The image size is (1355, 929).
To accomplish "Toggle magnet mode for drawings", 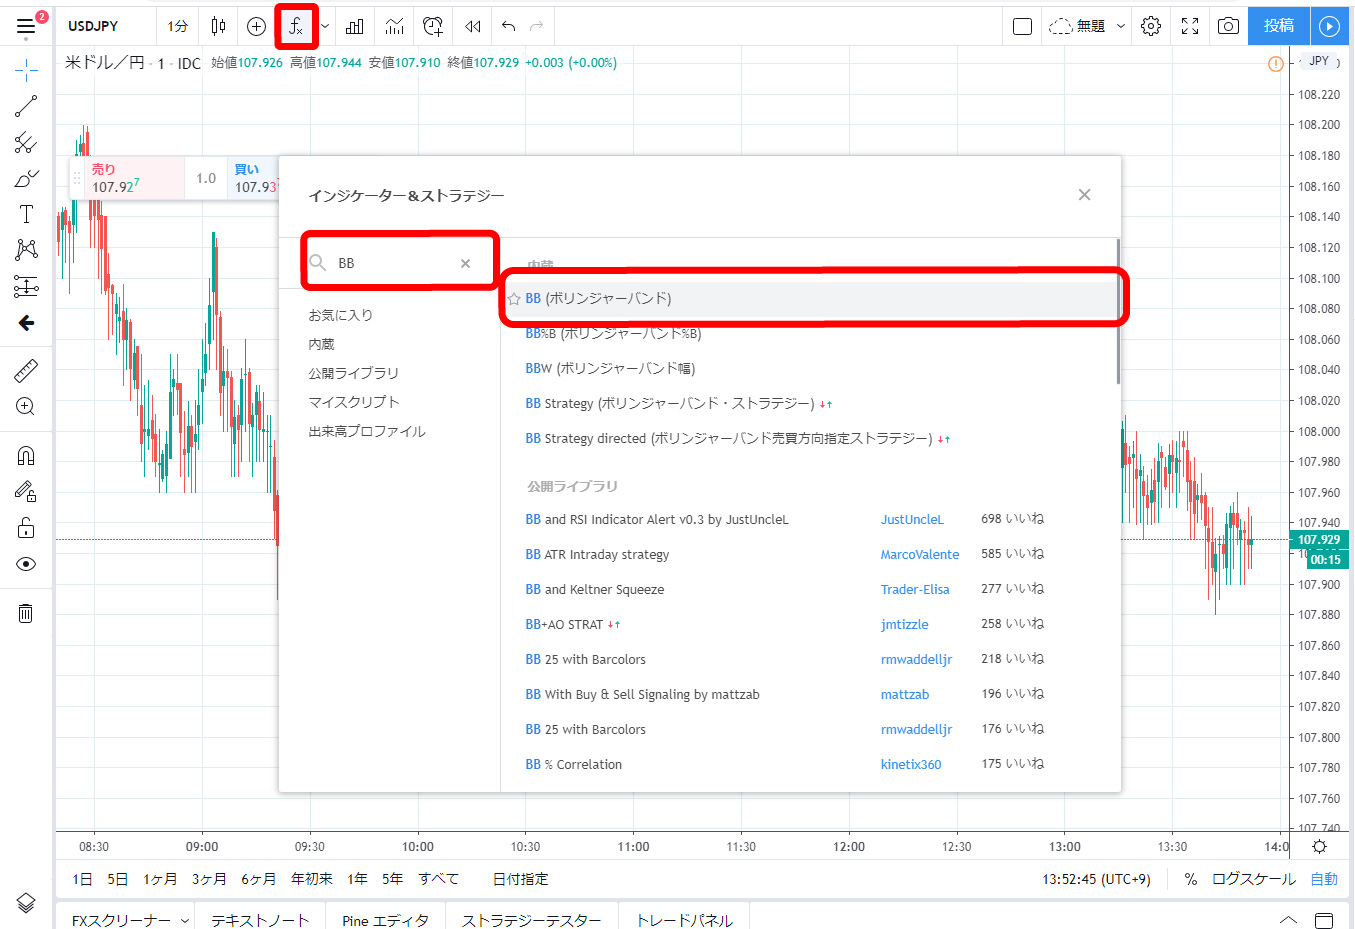I will [26, 456].
